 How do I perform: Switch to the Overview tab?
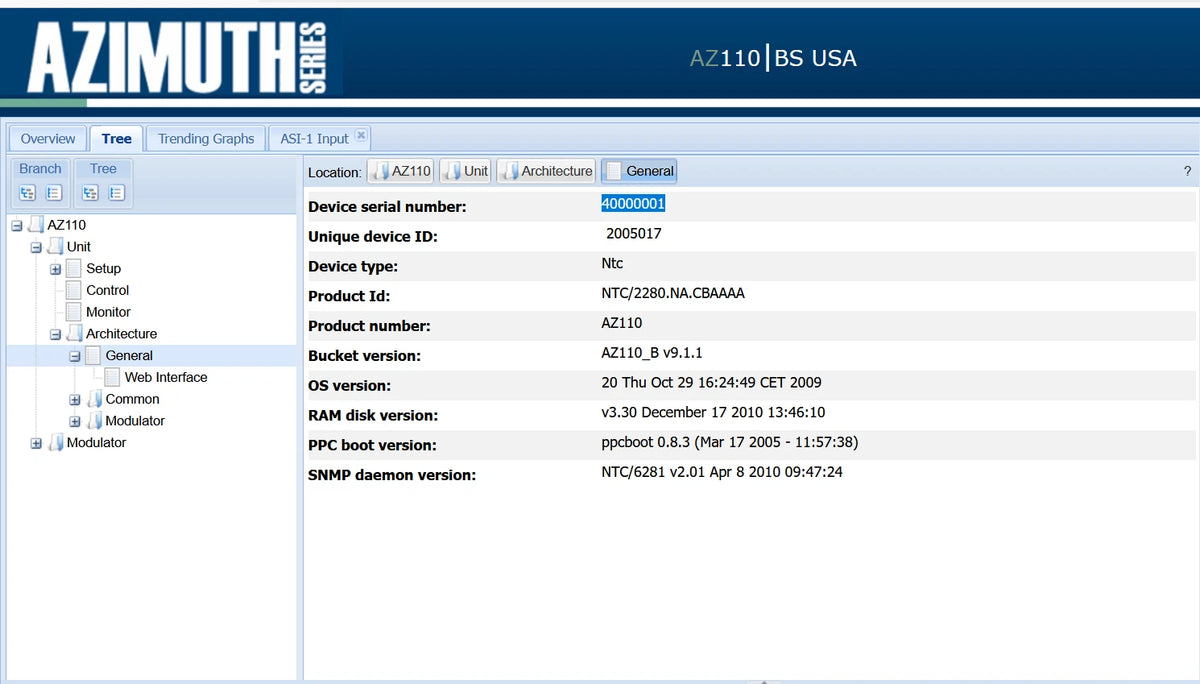tap(48, 139)
